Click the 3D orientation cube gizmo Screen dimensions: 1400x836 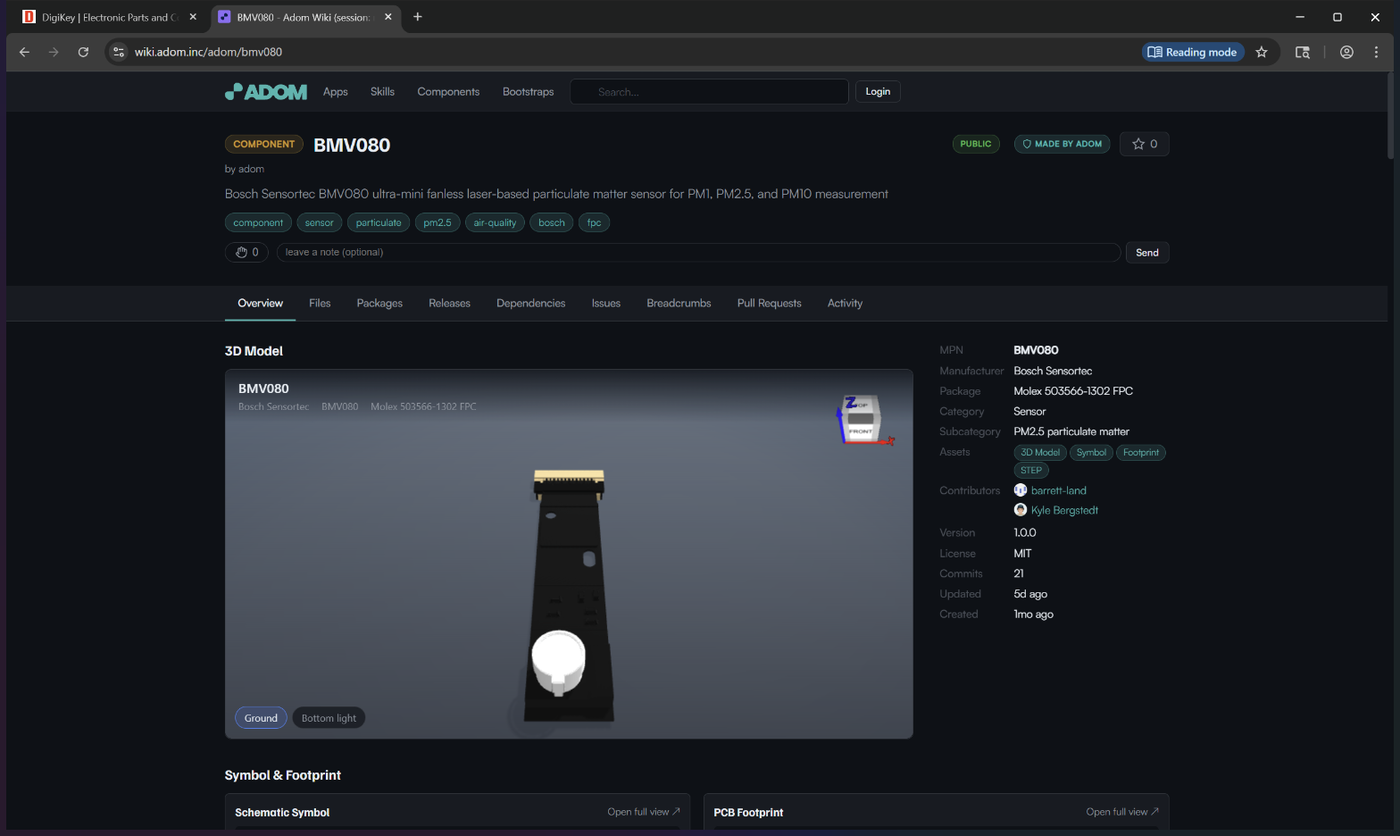[x=863, y=420]
